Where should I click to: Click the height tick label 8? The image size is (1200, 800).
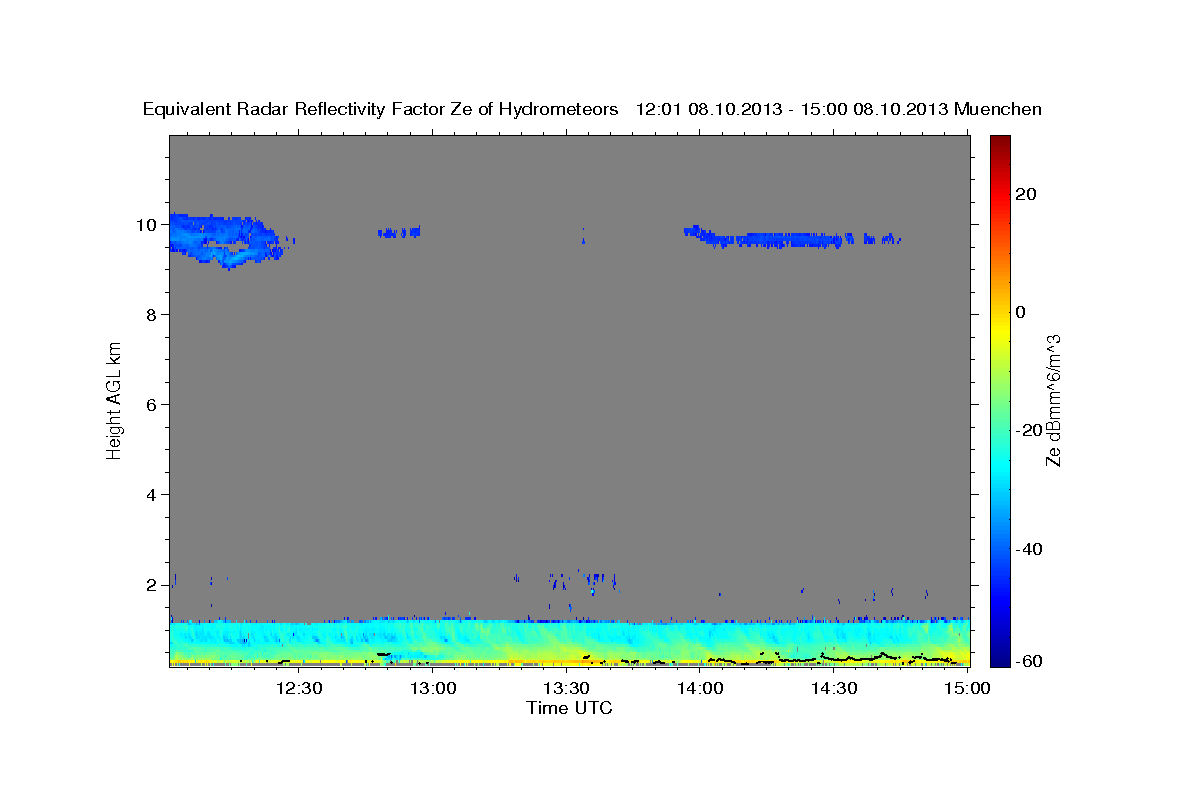point(153,314)
